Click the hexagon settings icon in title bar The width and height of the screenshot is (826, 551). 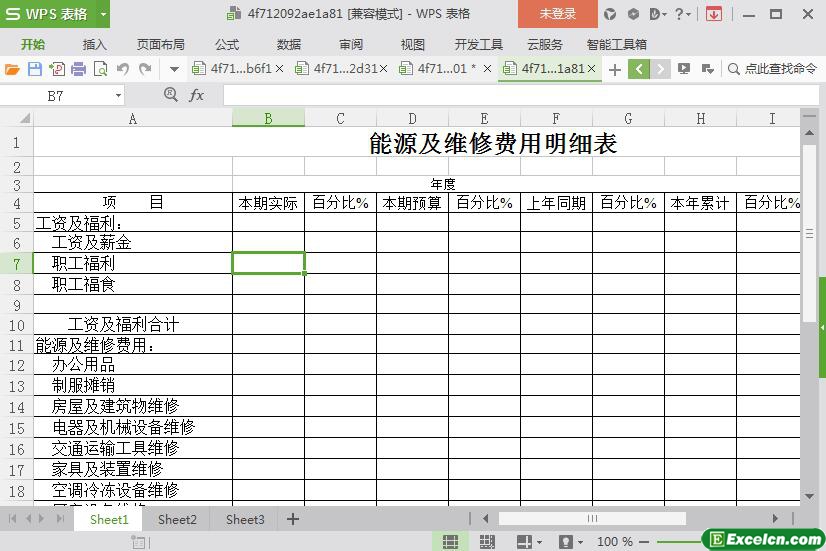point(633,14)
